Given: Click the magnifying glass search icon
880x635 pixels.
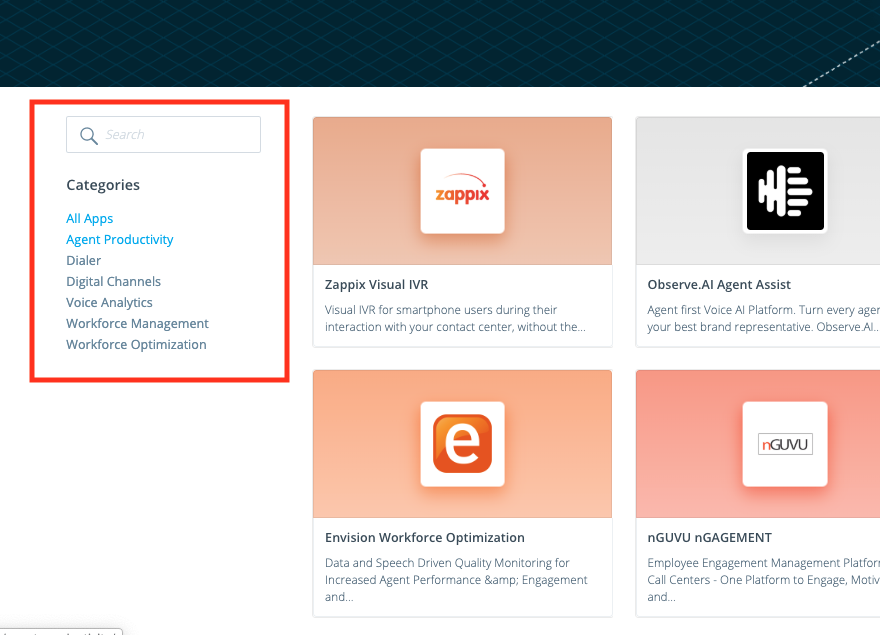Looking at the screenshot, I should pyautogui.click(x=88, y=134).
